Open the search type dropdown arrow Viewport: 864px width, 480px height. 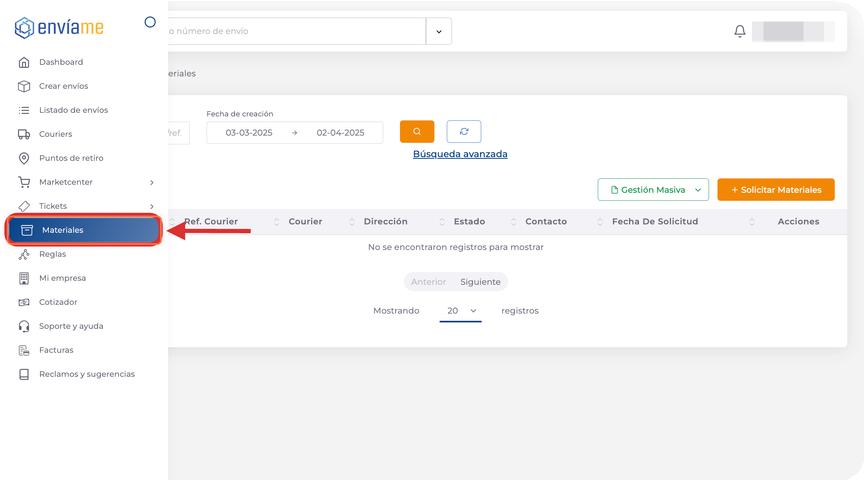[439, 31]
